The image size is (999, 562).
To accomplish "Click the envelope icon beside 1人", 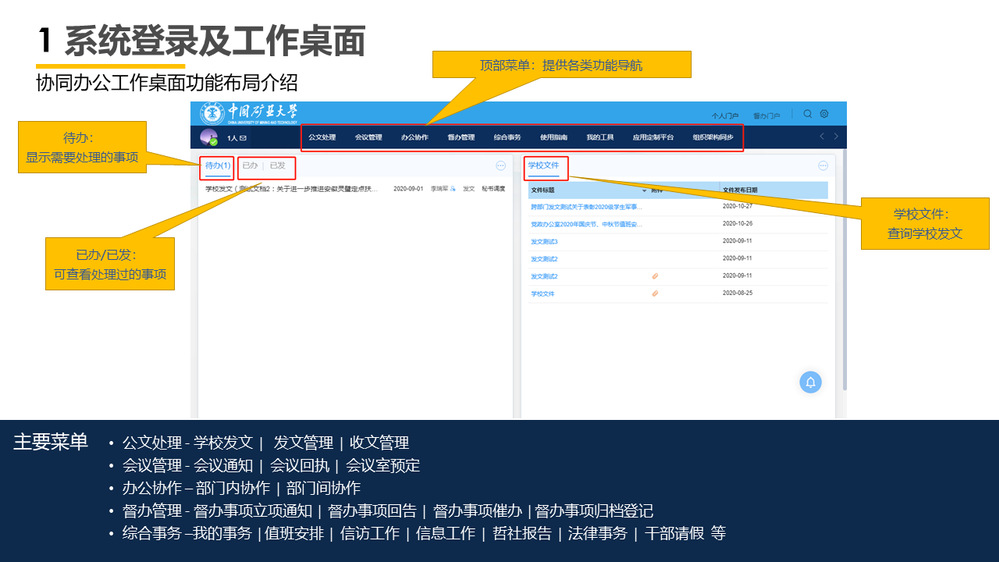I will pos(242,138).
